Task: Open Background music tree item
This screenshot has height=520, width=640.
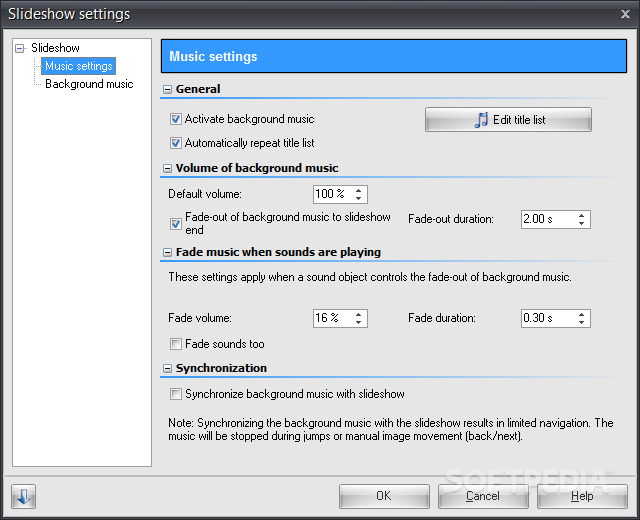Action: (x=89, y=84)
